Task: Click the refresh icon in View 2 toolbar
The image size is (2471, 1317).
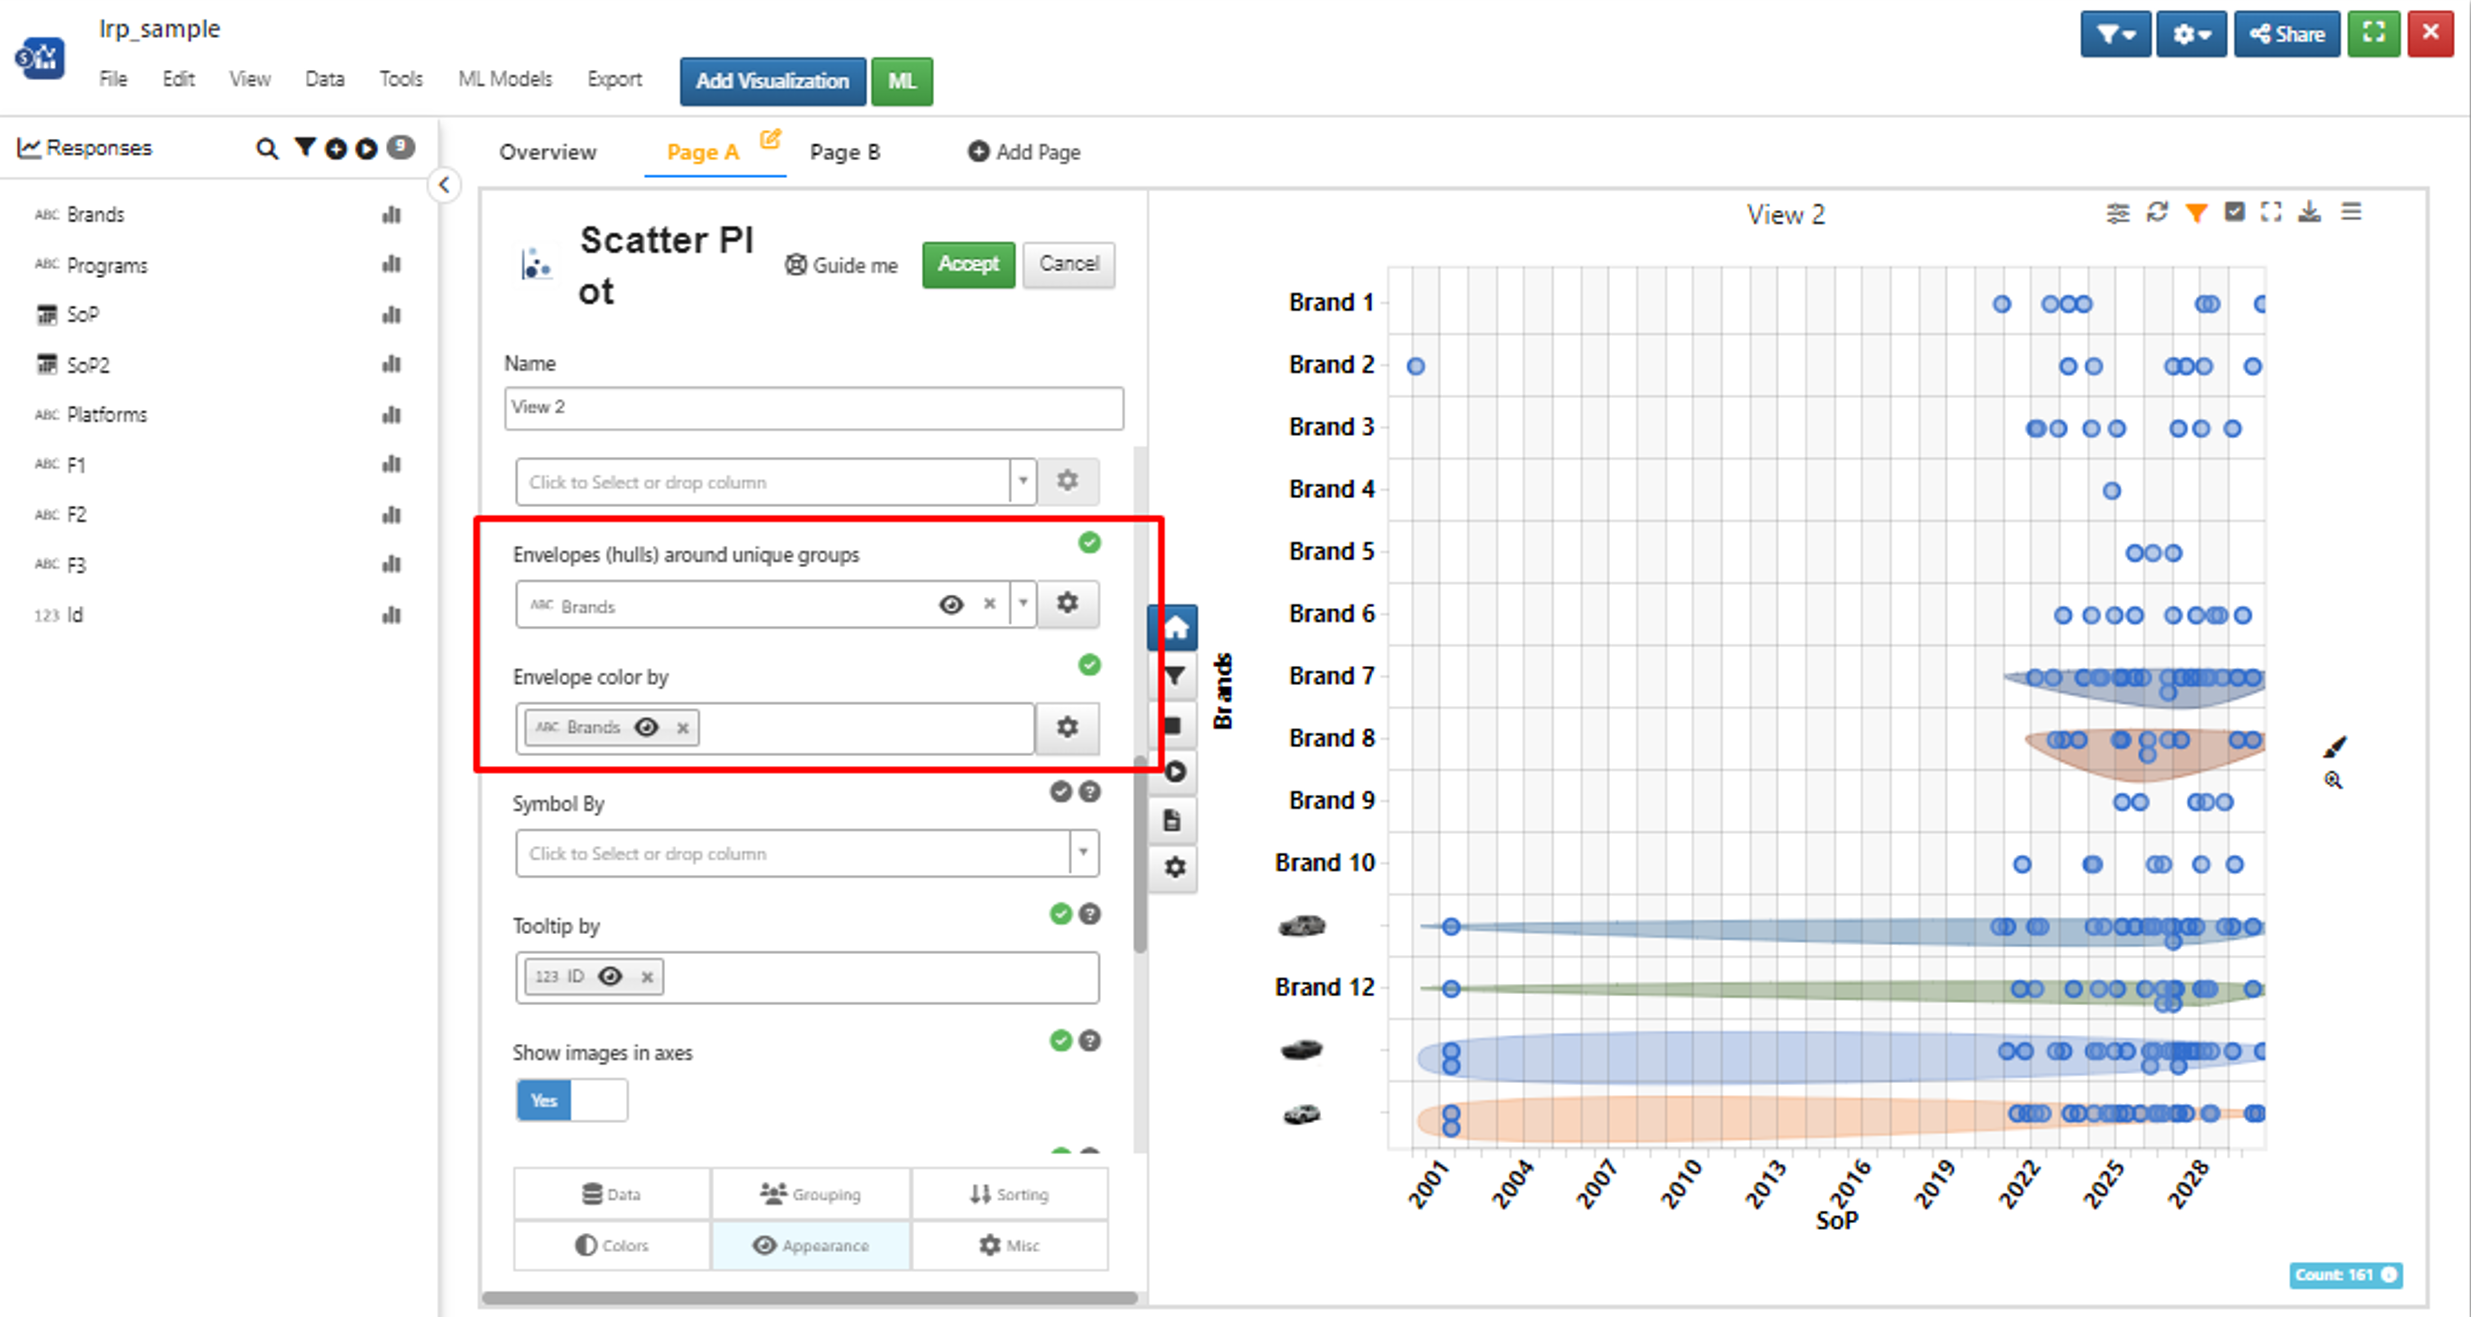Action: tap(2157, 213)
